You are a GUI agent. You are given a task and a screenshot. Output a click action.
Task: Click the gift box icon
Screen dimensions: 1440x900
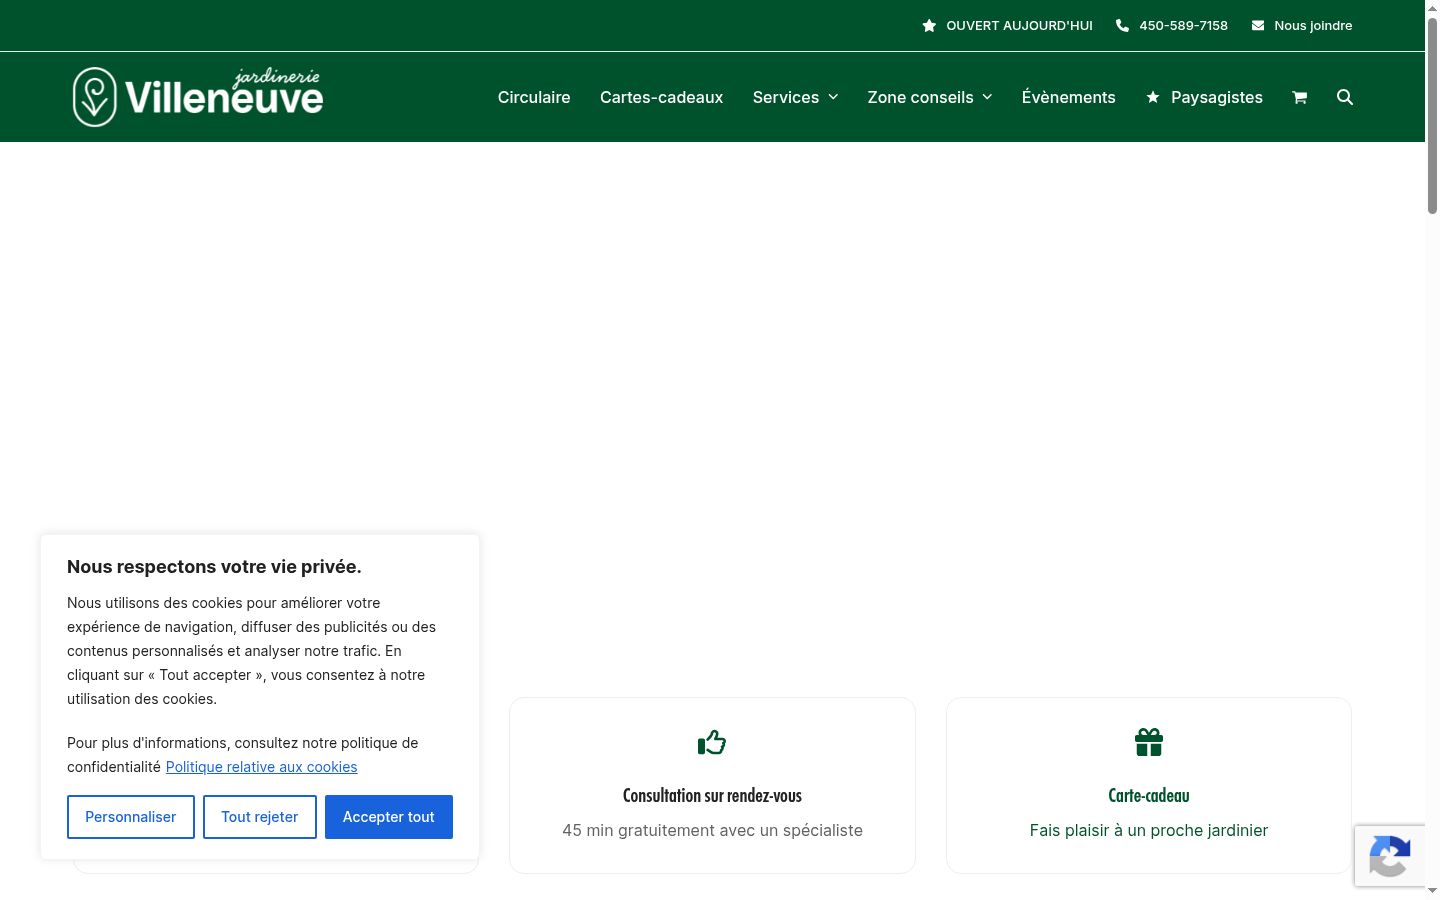[1149, 742]
